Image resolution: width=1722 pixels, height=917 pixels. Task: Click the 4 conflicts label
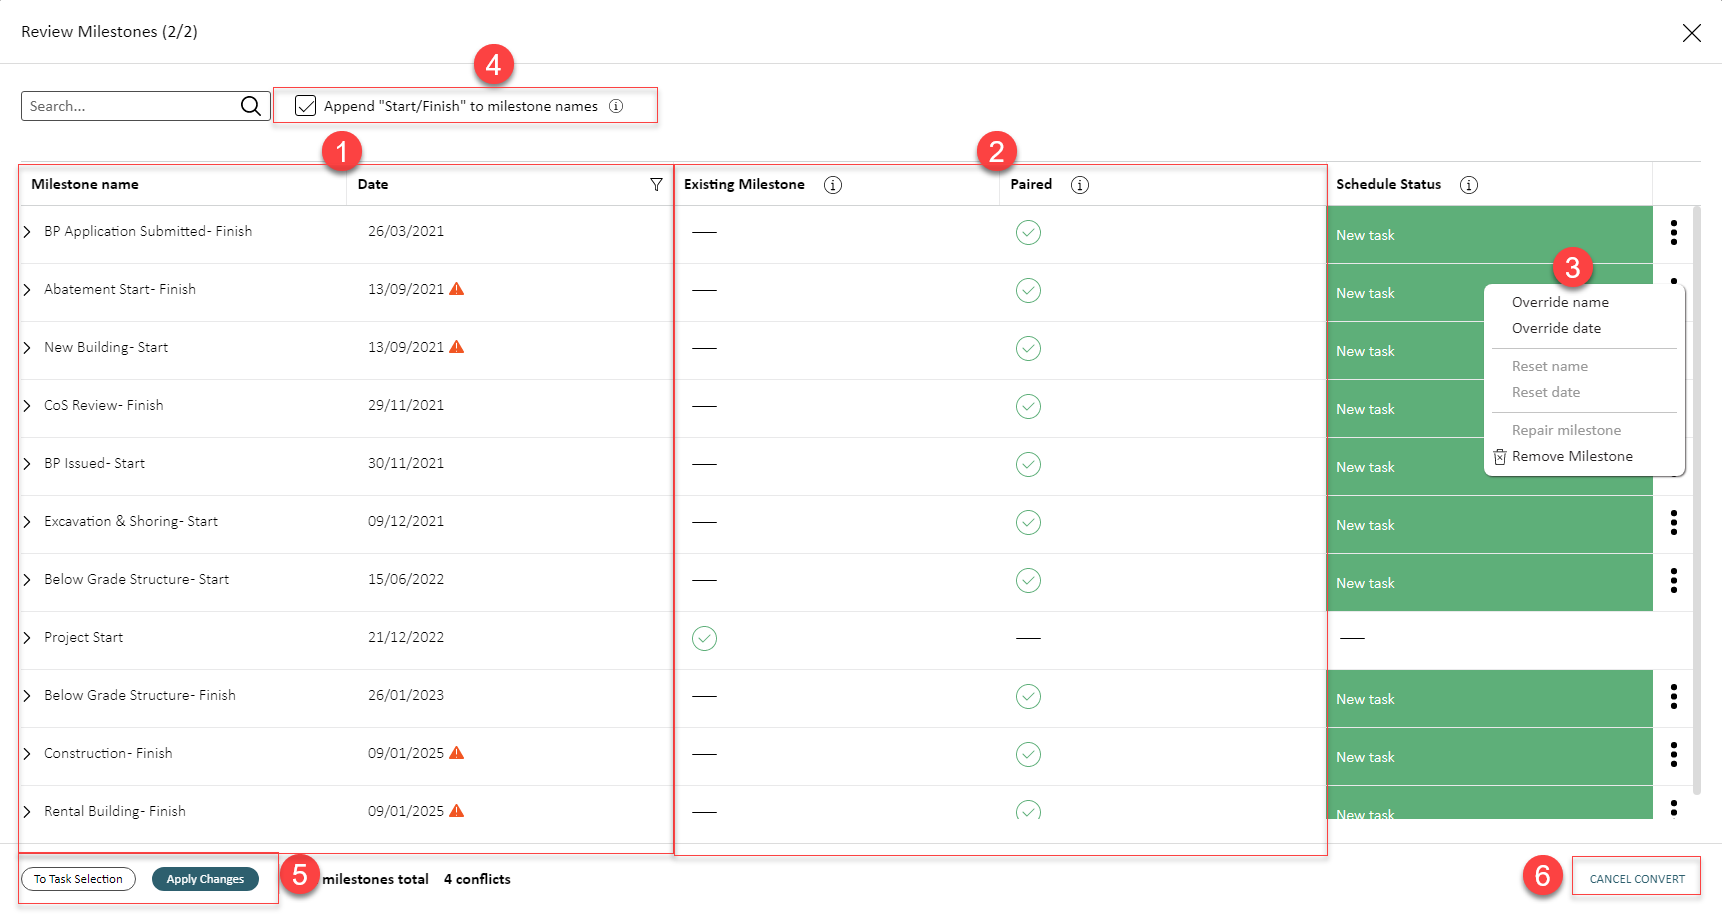[477, 879]
